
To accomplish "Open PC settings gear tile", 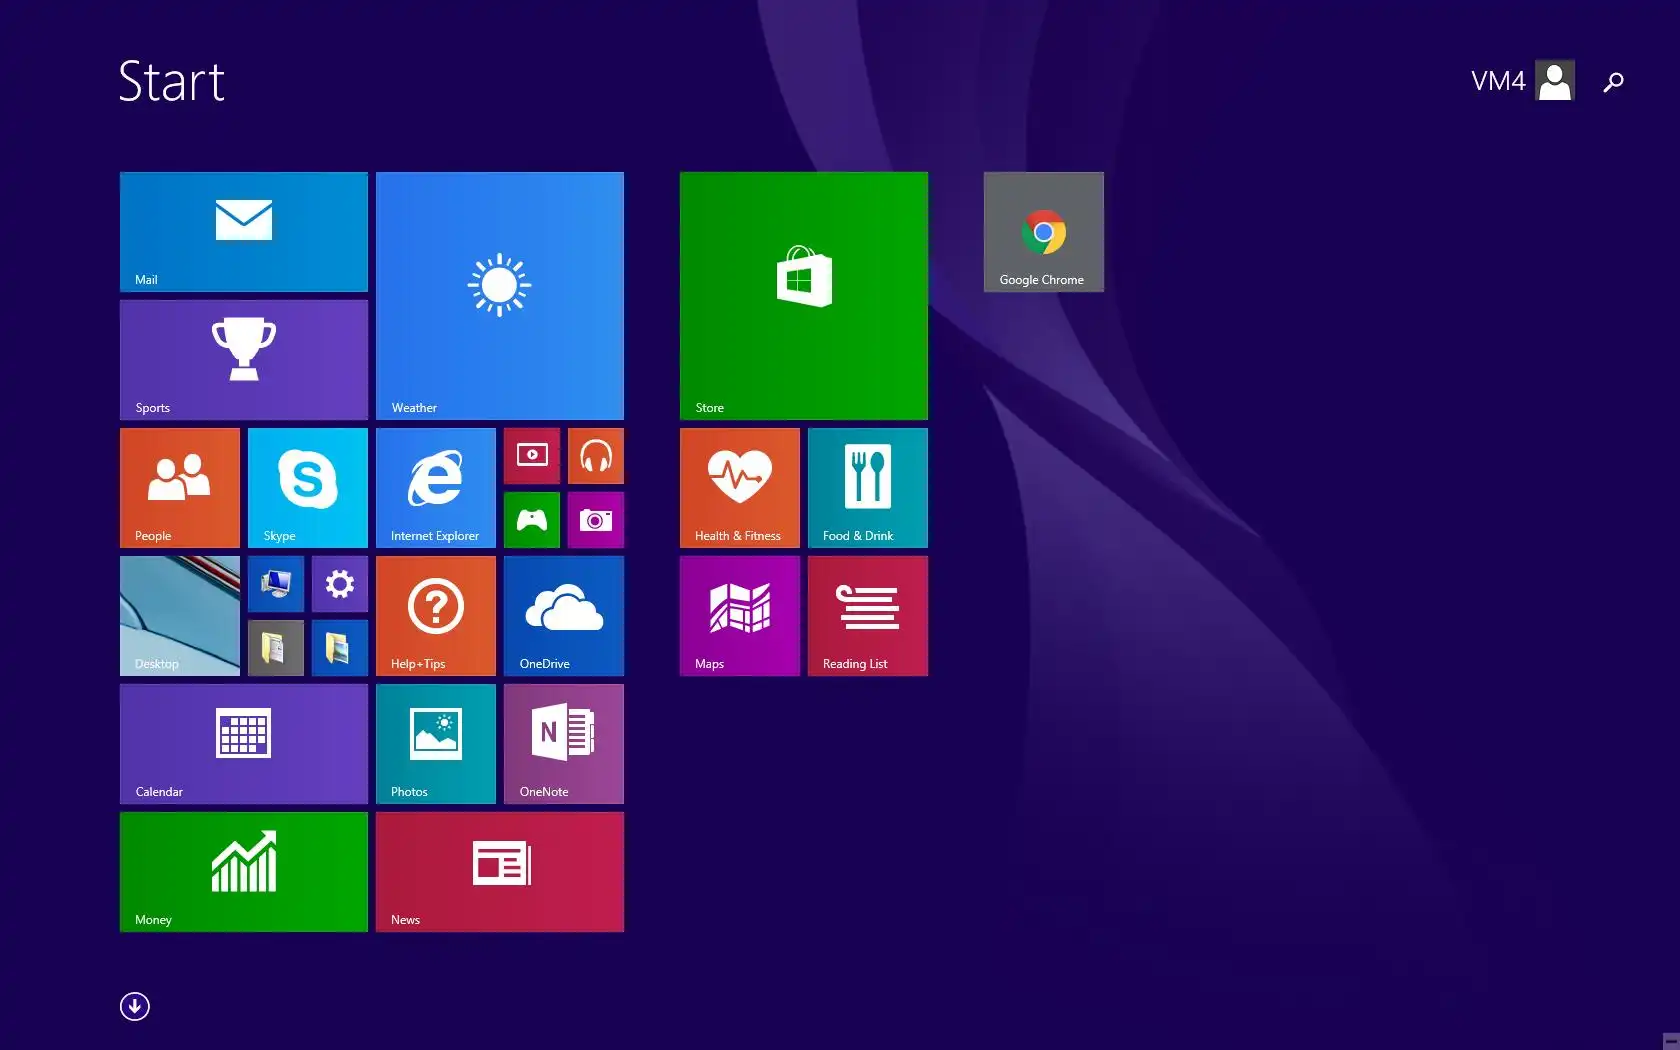I will pos(340,584).
